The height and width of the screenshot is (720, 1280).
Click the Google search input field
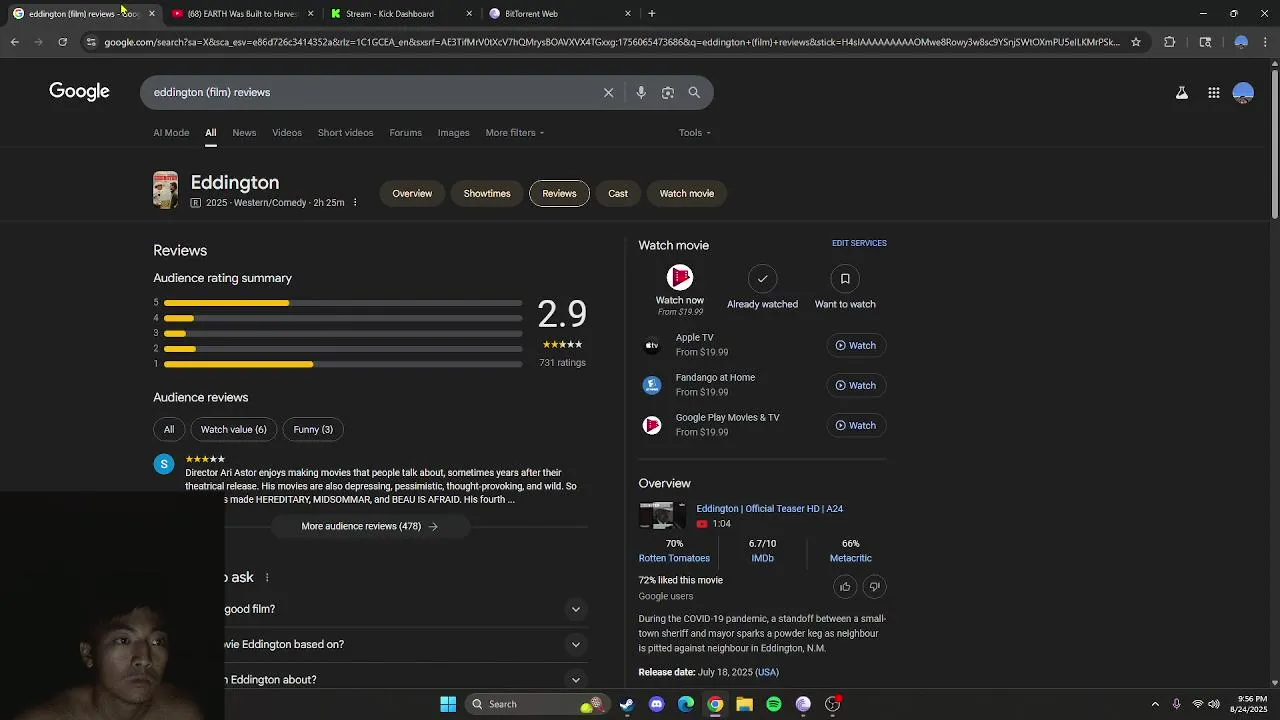[370, 92]
